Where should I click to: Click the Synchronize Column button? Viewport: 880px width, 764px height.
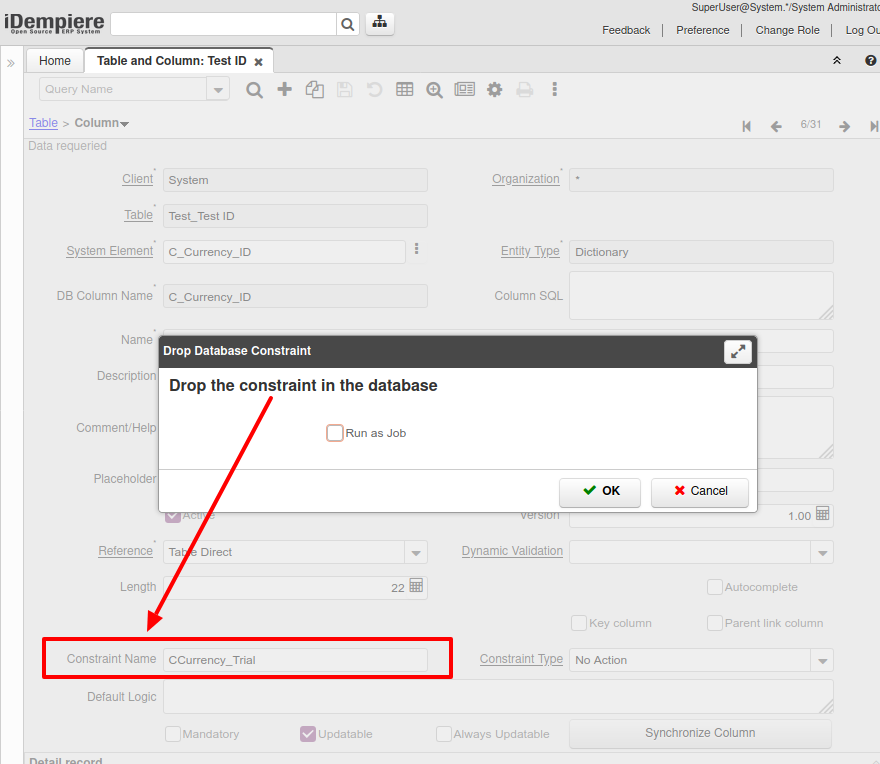700,733
